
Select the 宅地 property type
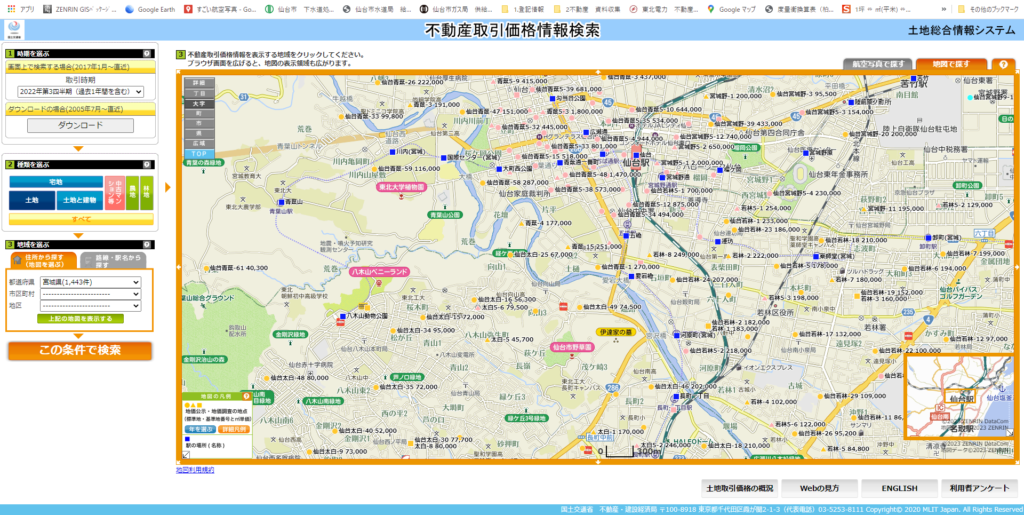click(56, 182)
